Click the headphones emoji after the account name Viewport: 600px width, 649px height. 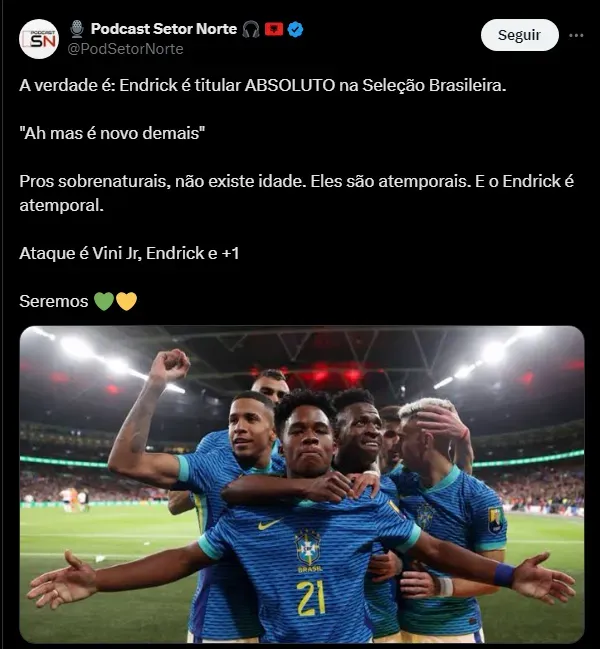click(251, 29)
